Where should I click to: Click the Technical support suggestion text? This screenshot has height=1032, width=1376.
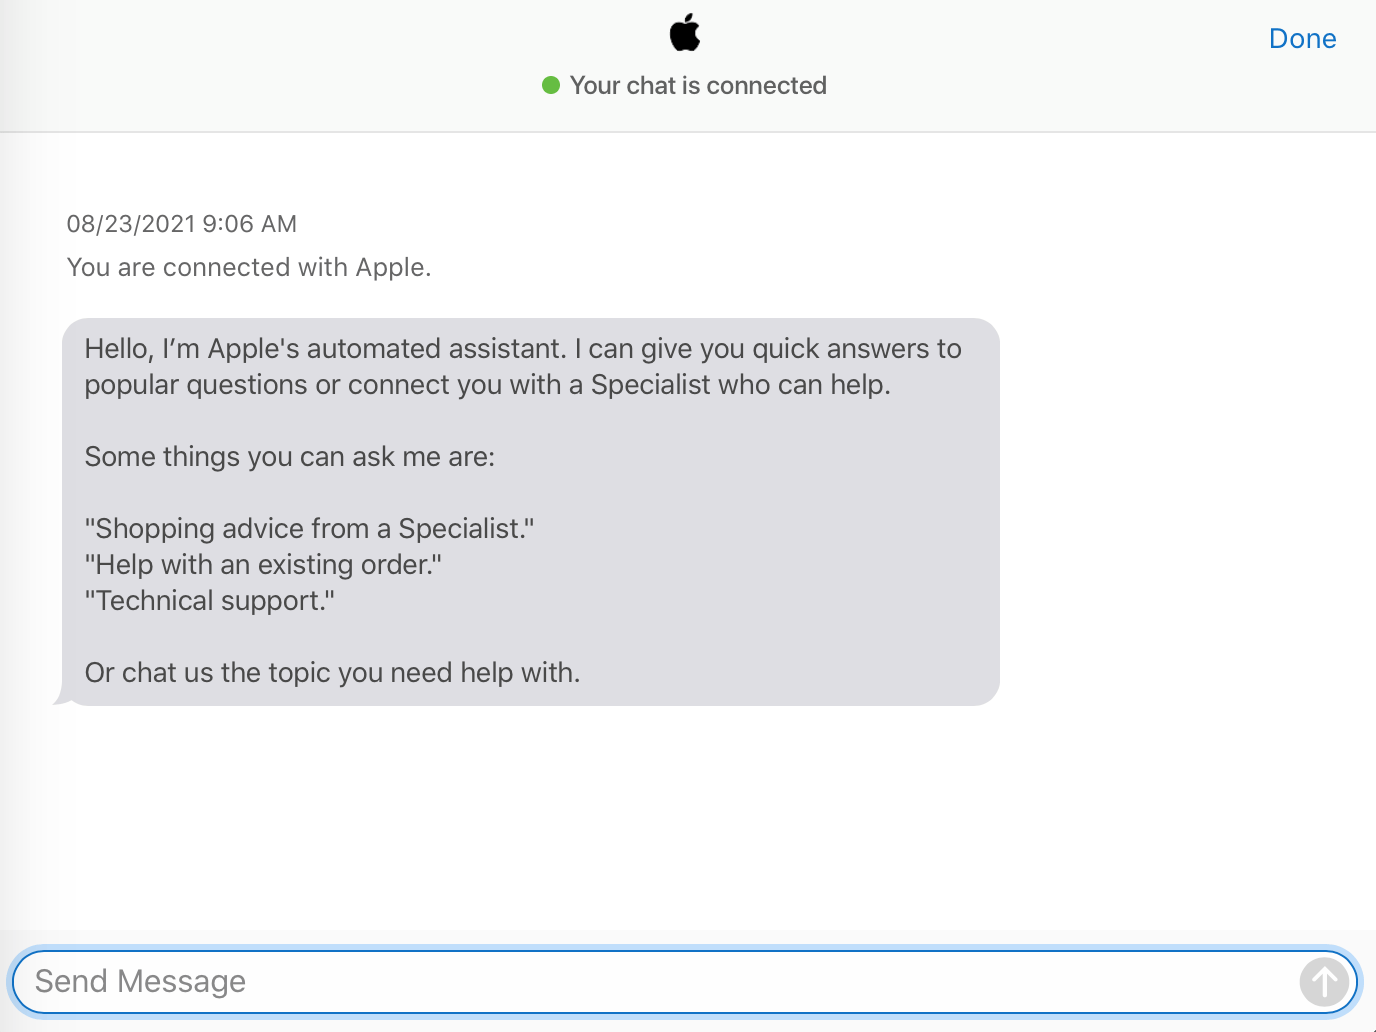click(210, 600)
